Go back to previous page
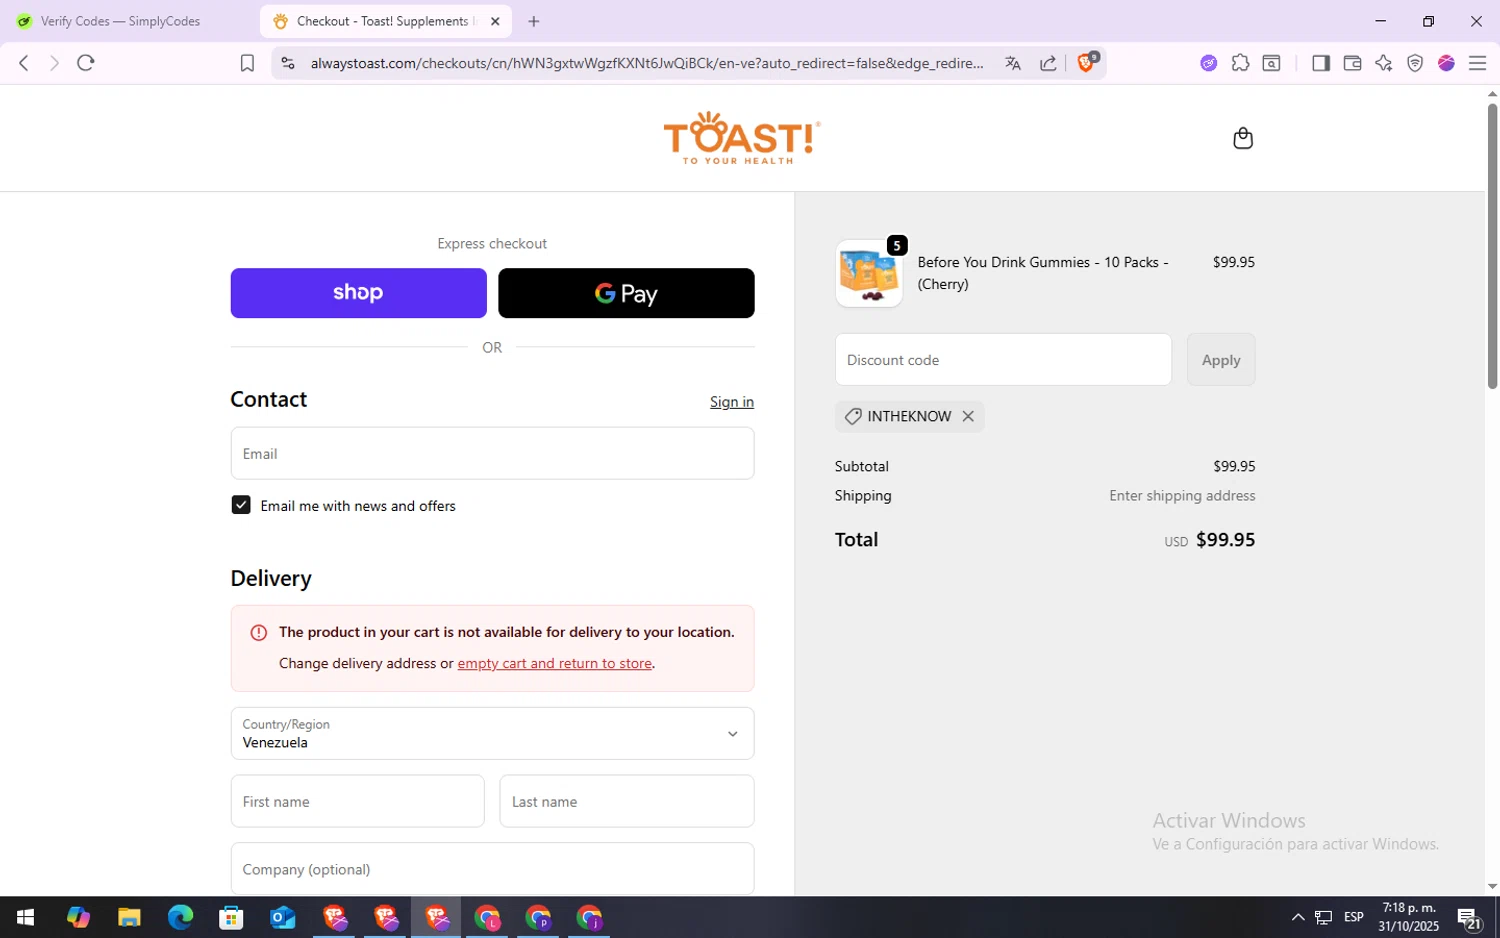The width and height of the screenshot is (1500, 938). (x=24, y=63)
